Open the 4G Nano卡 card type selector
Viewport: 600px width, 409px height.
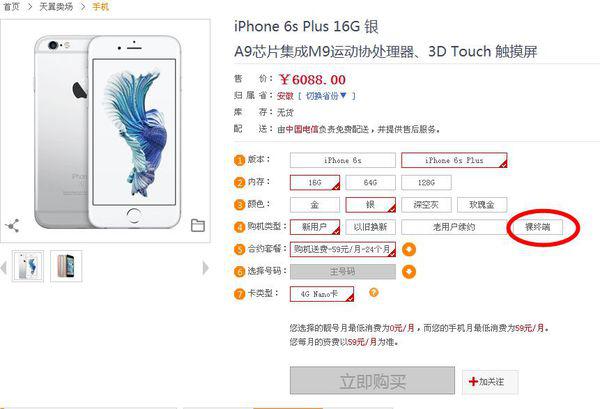321,294
